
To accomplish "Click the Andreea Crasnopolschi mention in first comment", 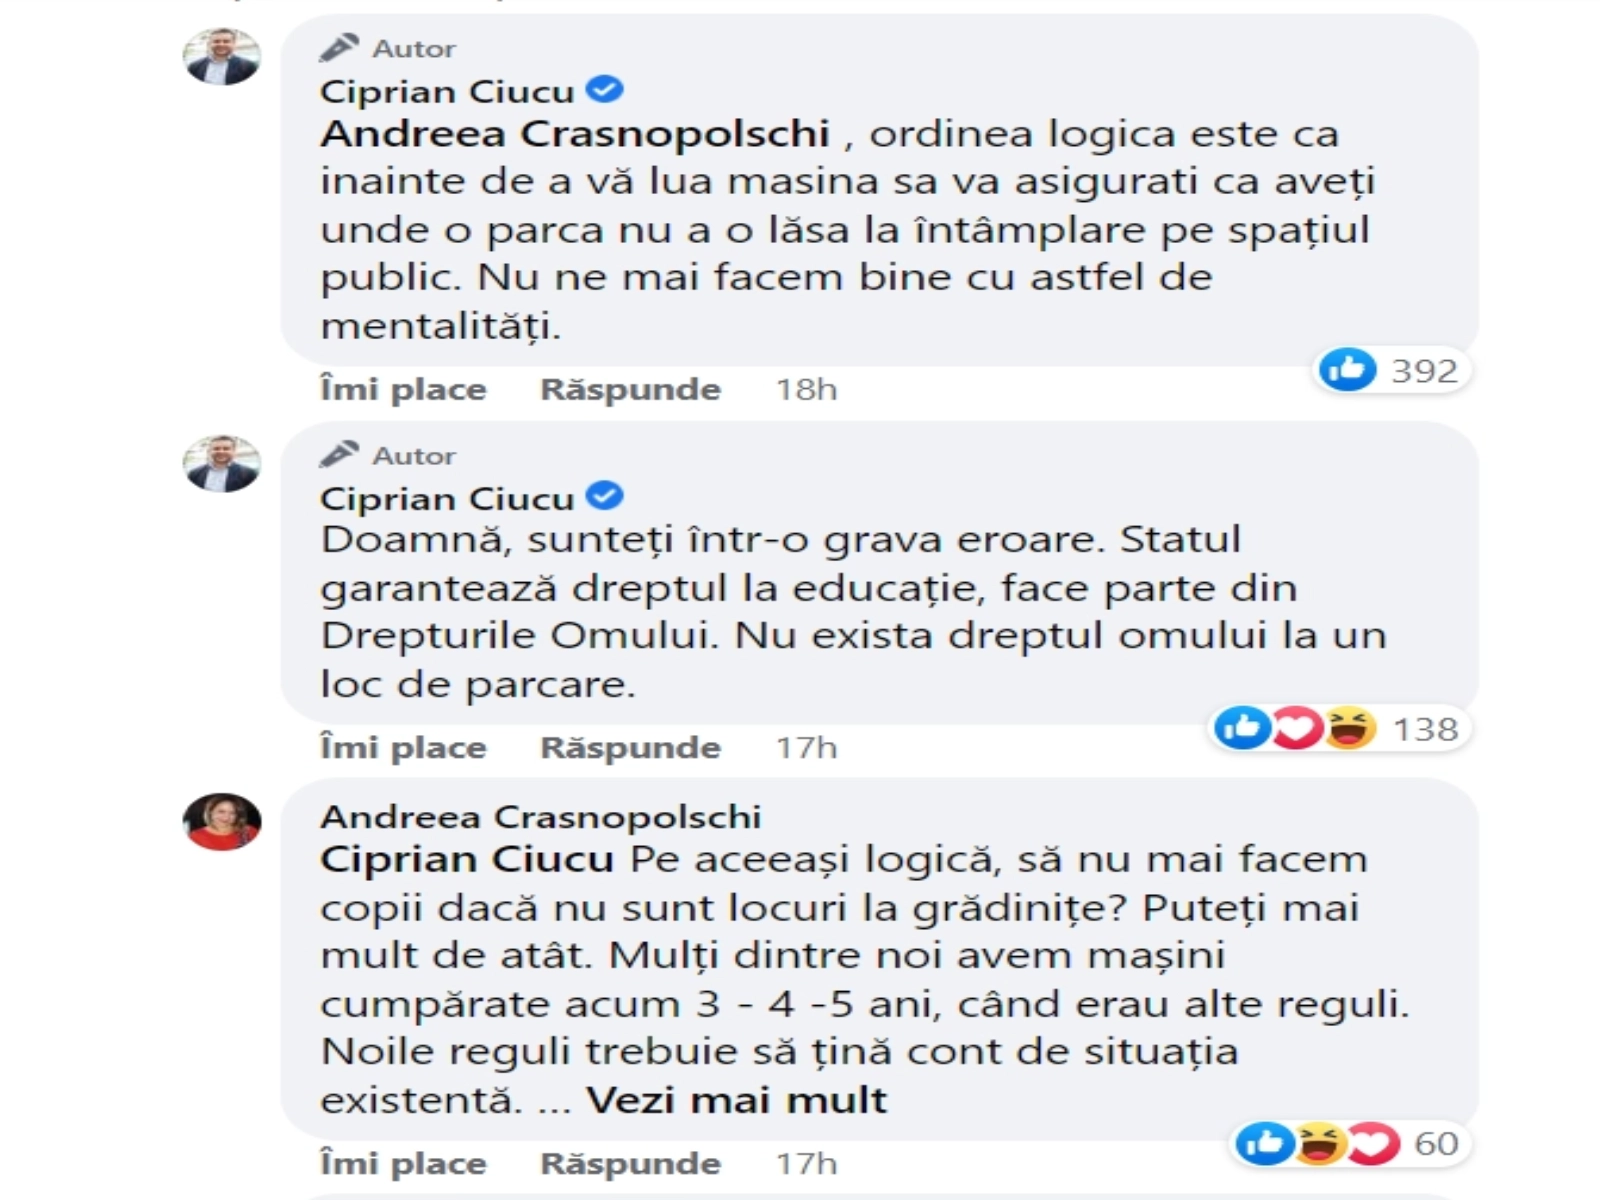I will pos(575,134).
